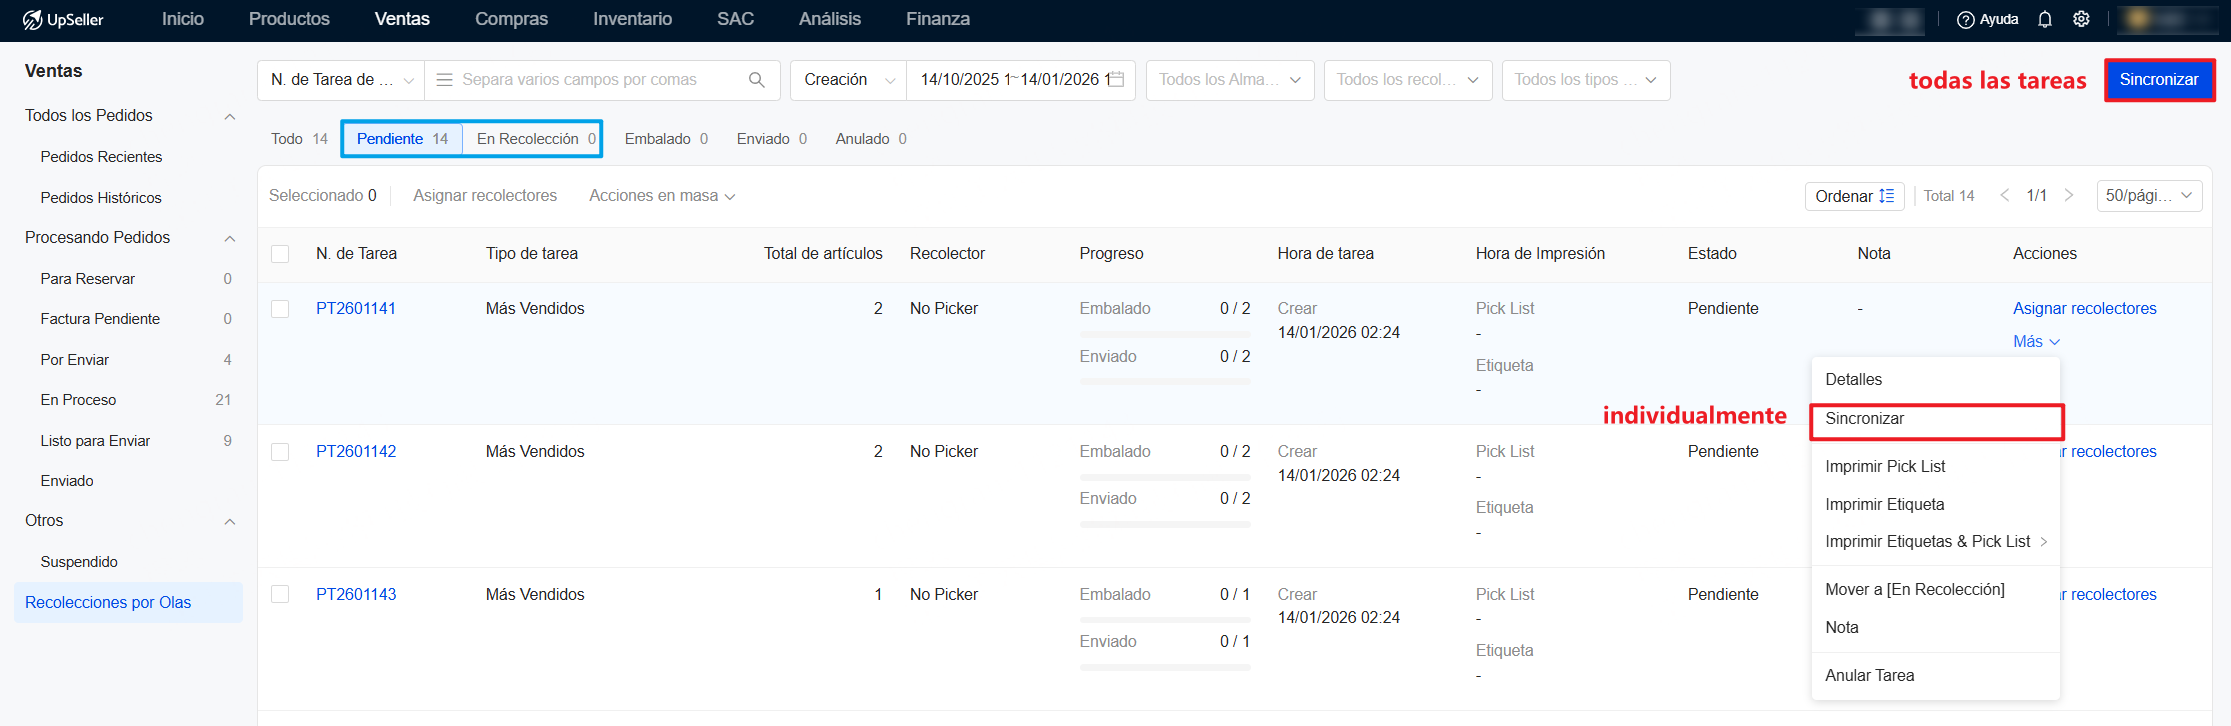Collapse the Procesando Pedidos section

click(x=230, y=238)
